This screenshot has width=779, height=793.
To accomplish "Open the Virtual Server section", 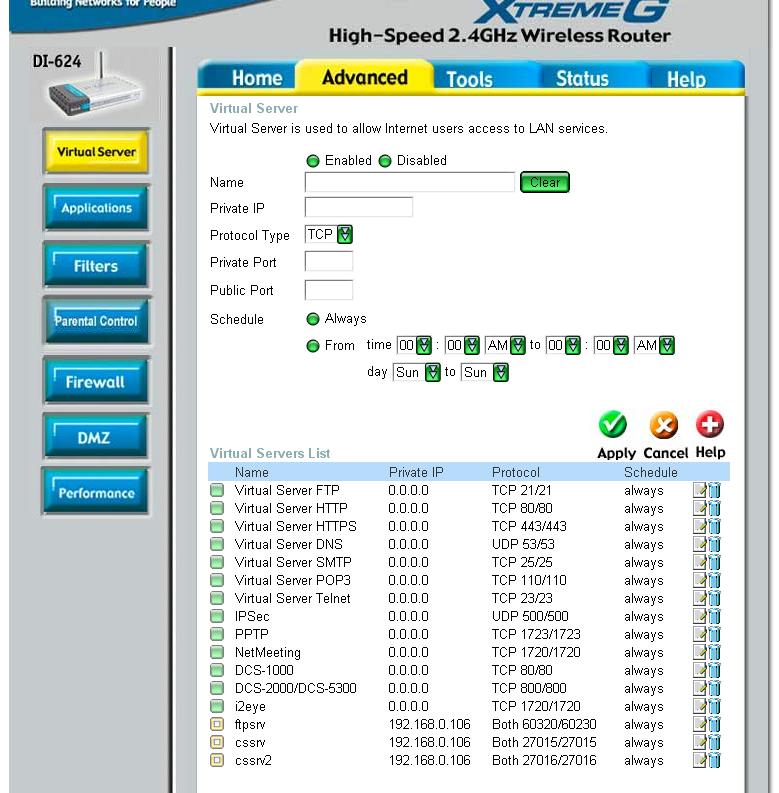I will [x=96, y=152].
